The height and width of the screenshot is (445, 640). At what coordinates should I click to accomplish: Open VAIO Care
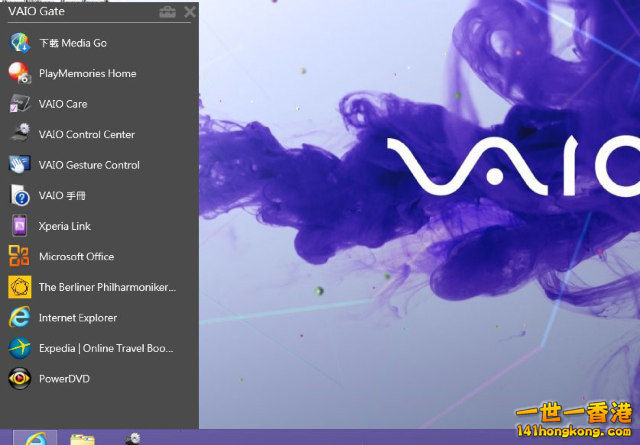click(19, 104)
